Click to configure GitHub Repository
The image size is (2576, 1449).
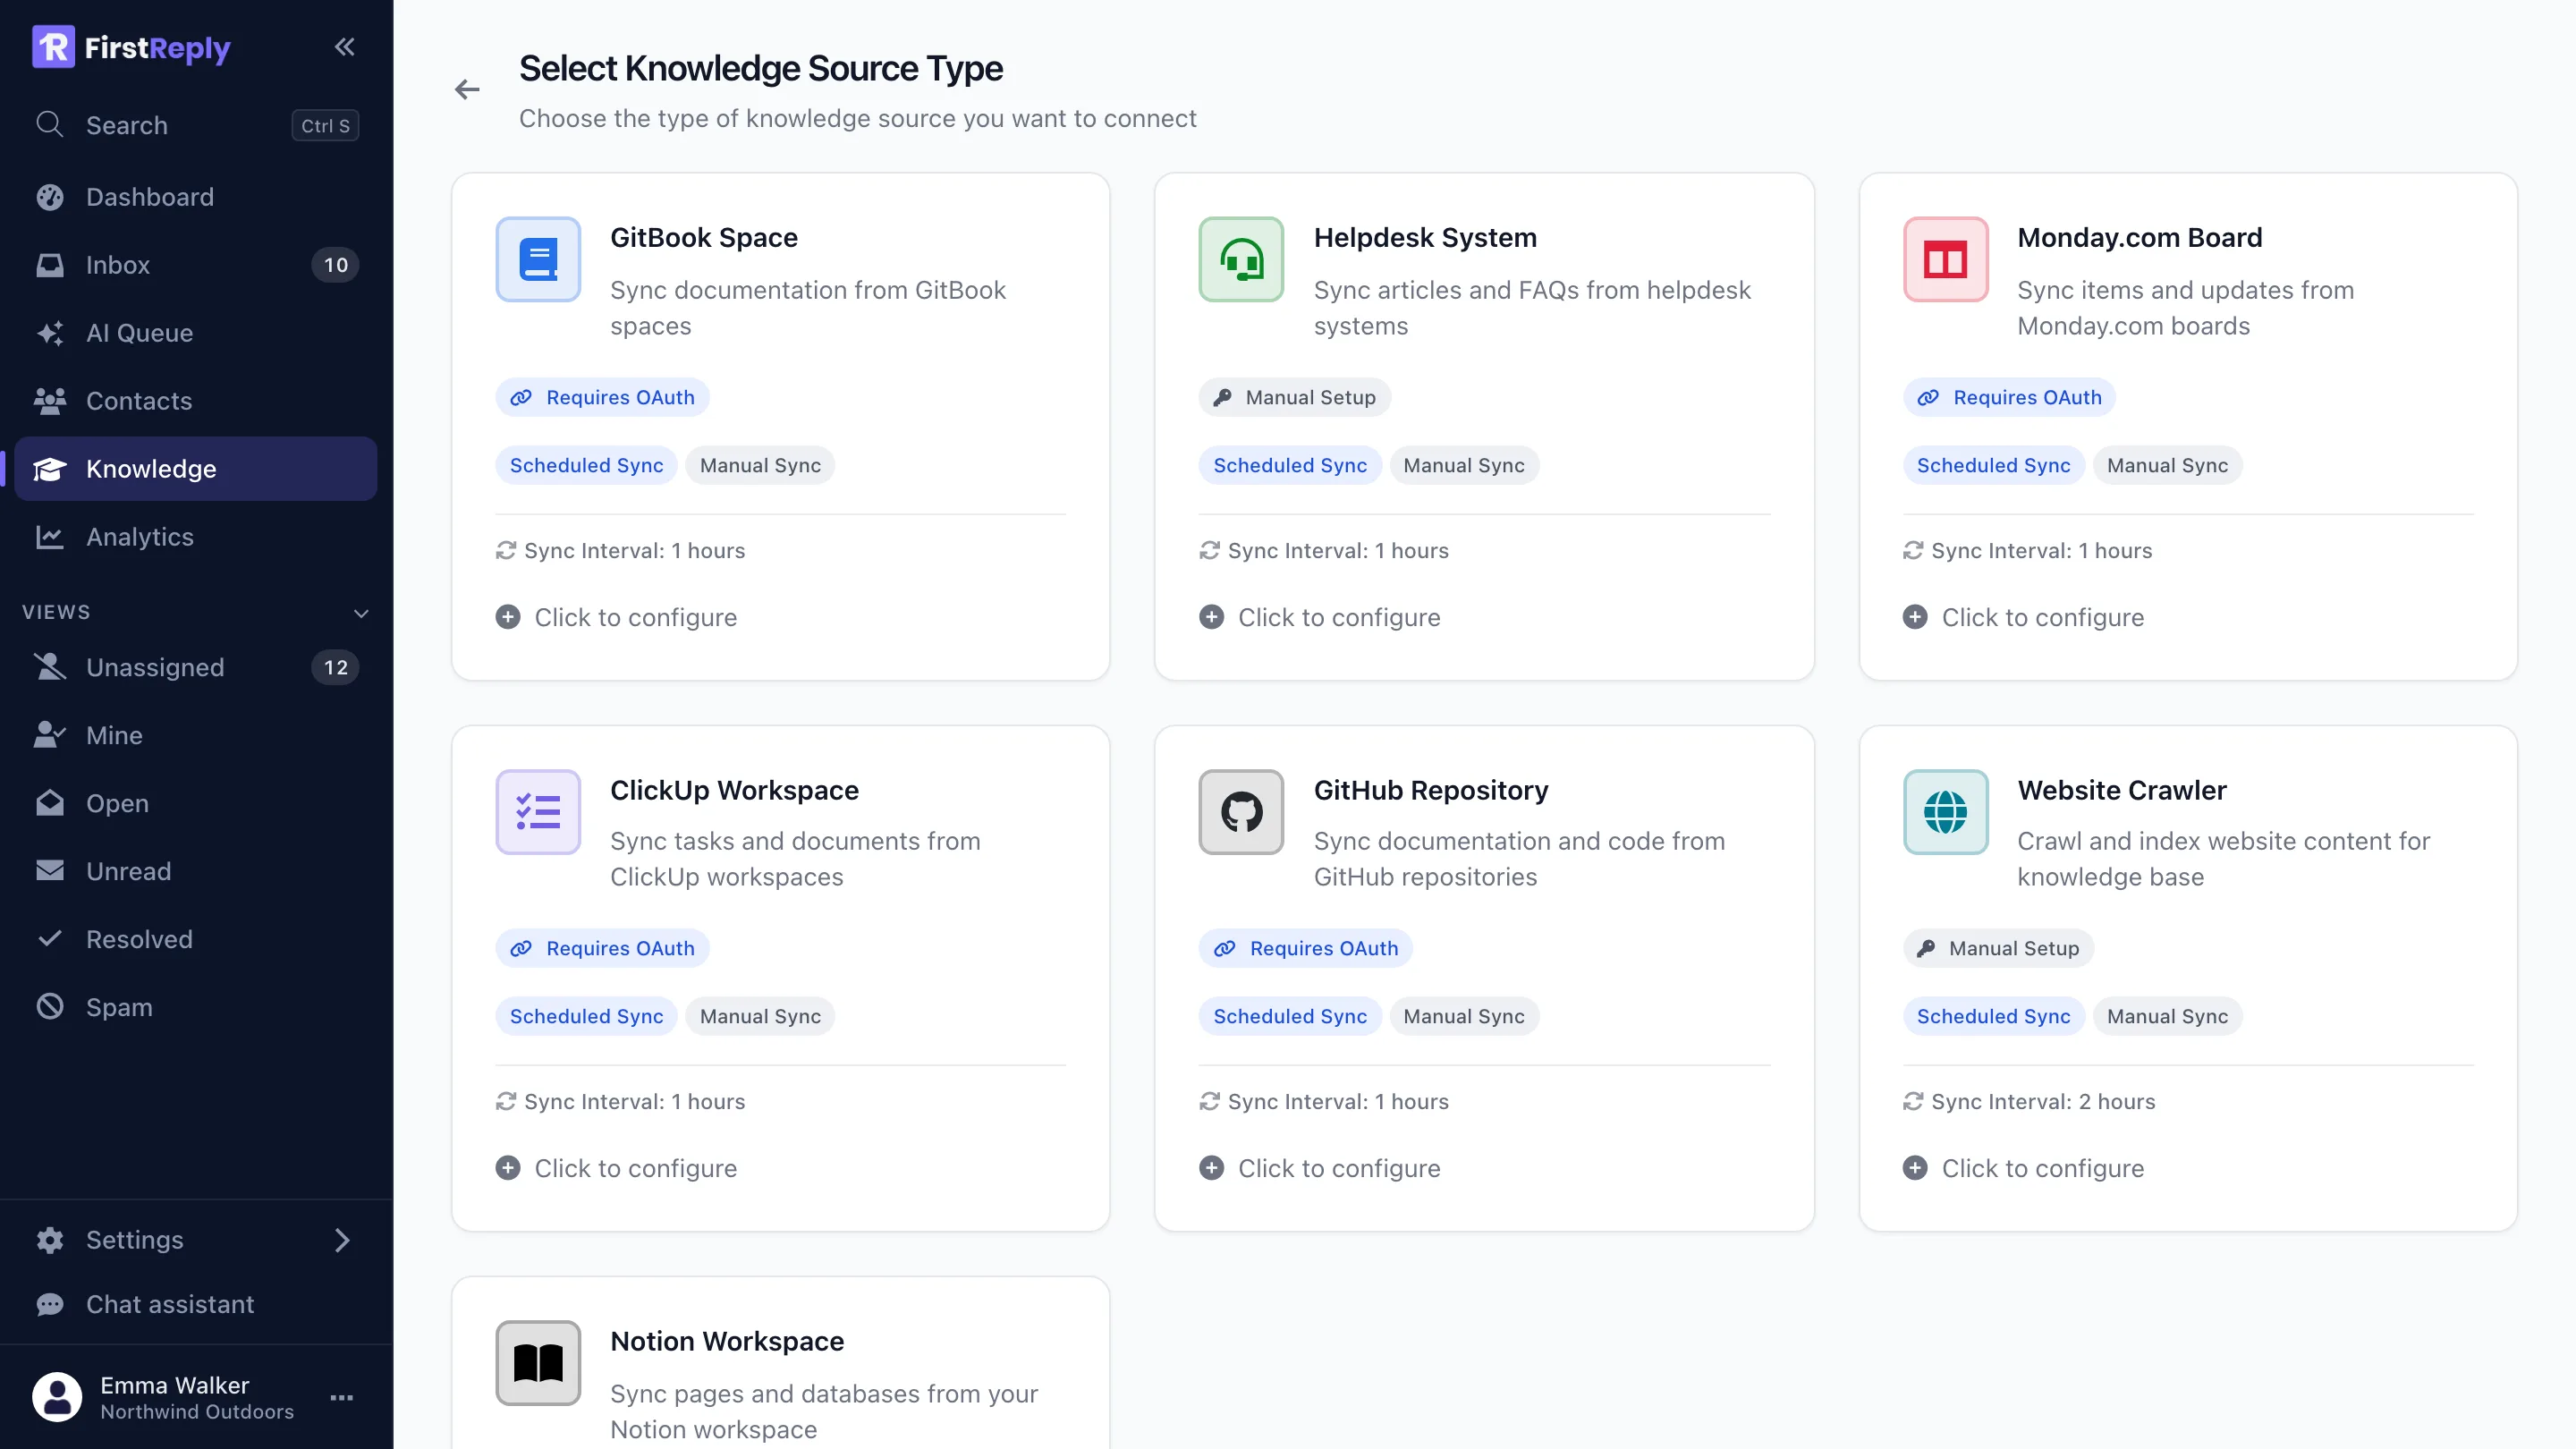coord(1319,1168)
